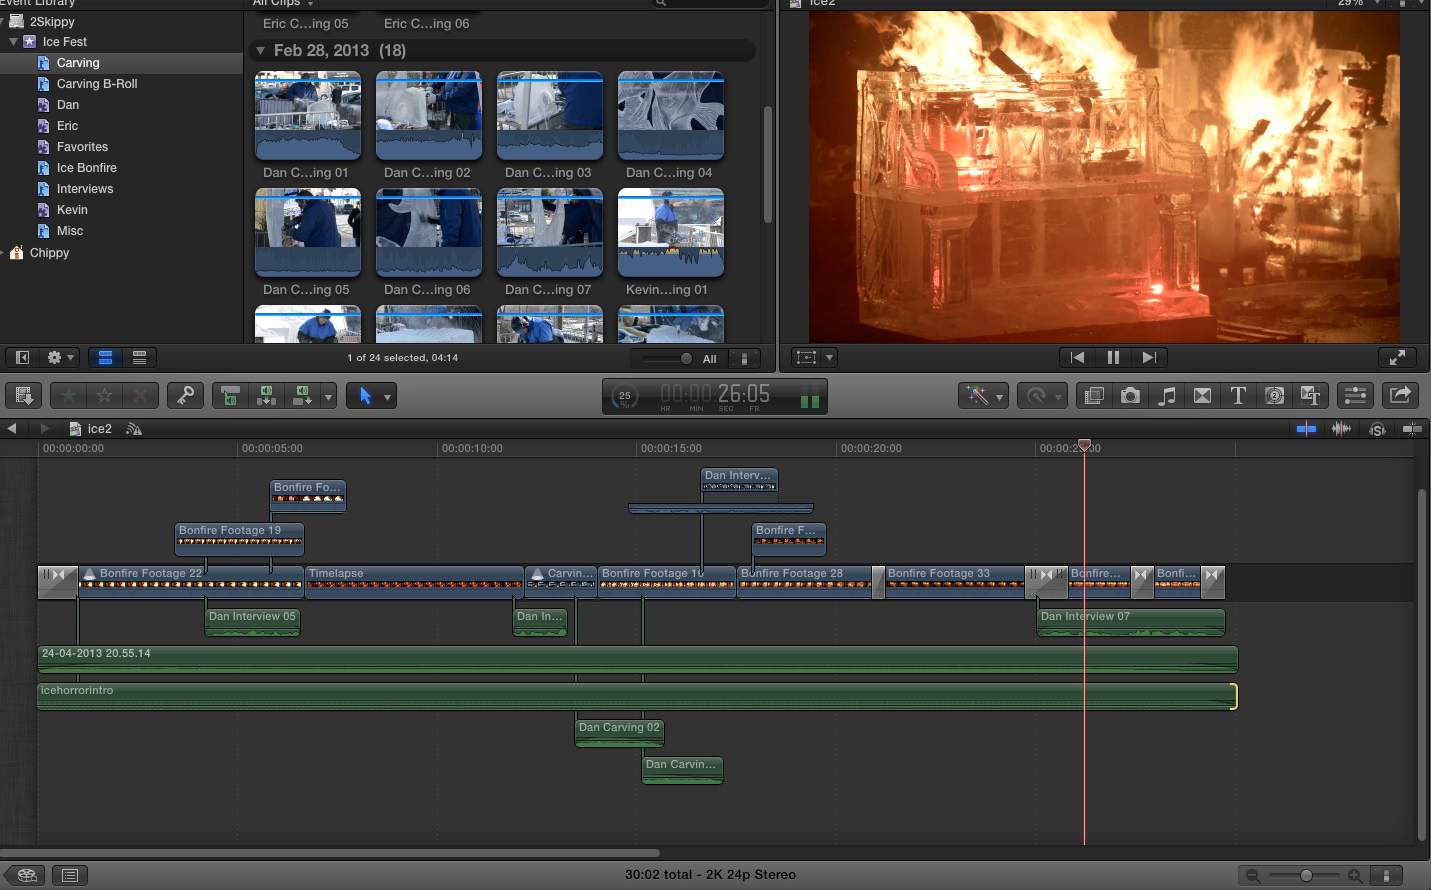Append selected clip to storyline

tap(302, 396)
